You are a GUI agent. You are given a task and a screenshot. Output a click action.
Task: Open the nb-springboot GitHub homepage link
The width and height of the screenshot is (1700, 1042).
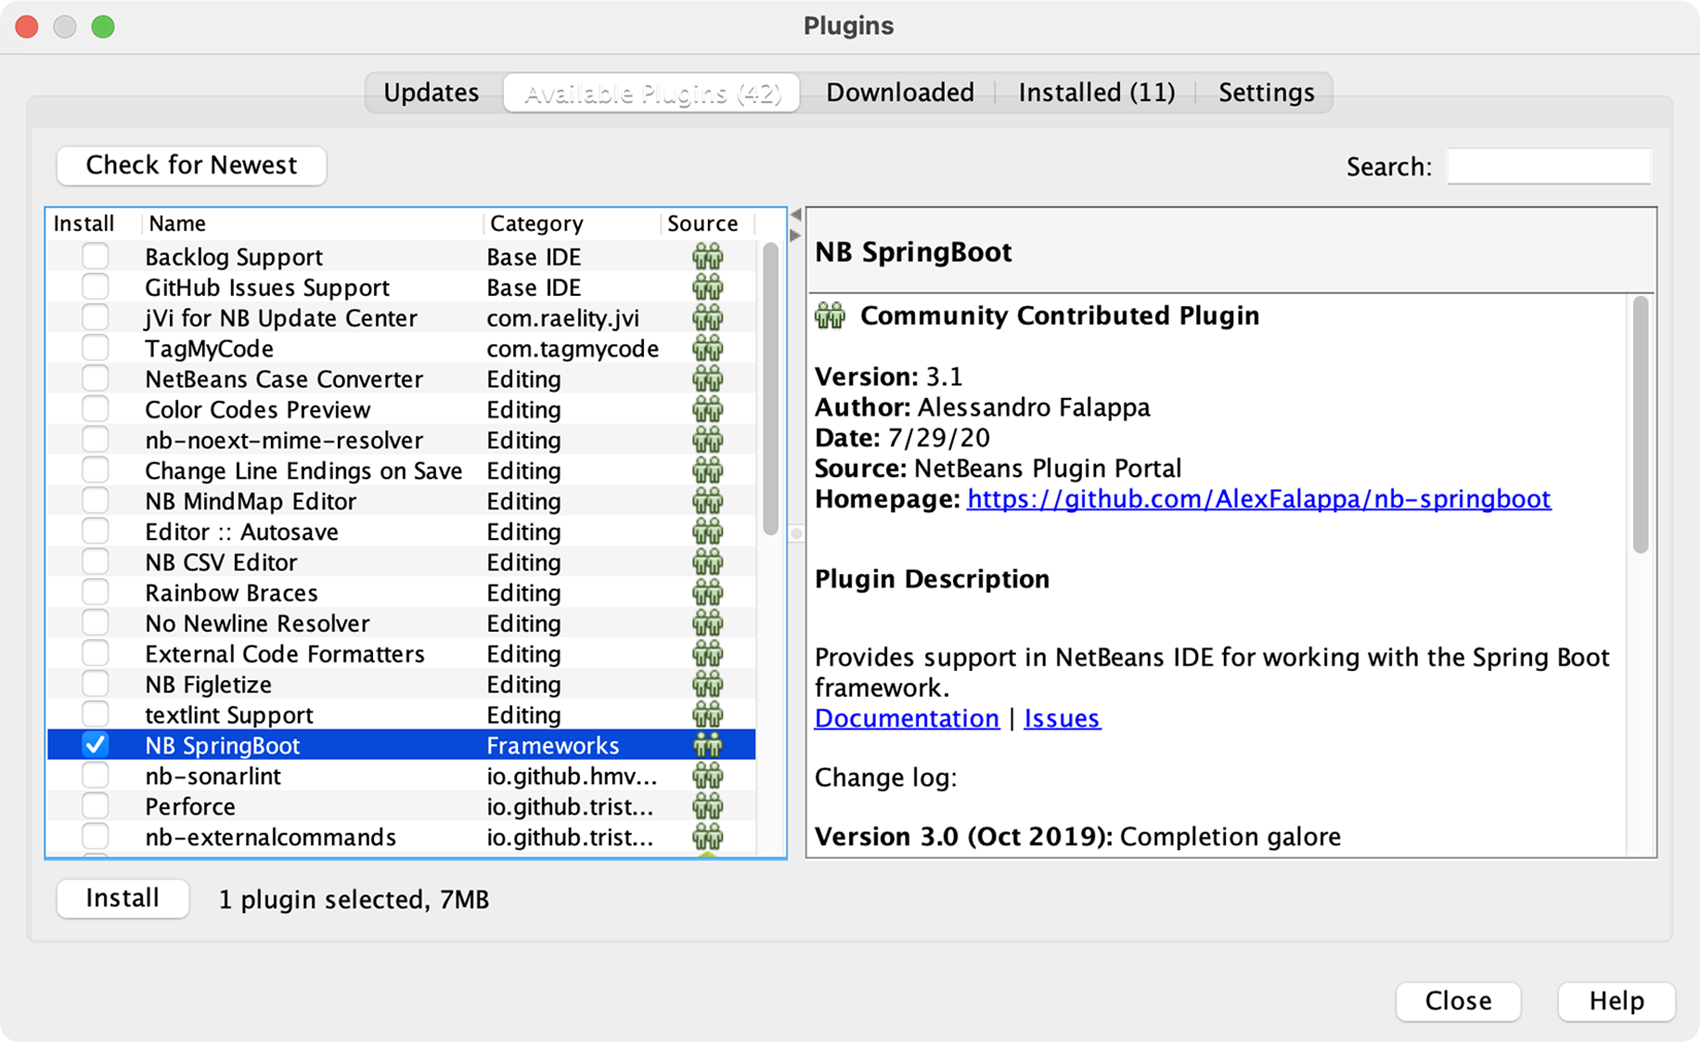pyautogui.click(x=1259, y=498)
